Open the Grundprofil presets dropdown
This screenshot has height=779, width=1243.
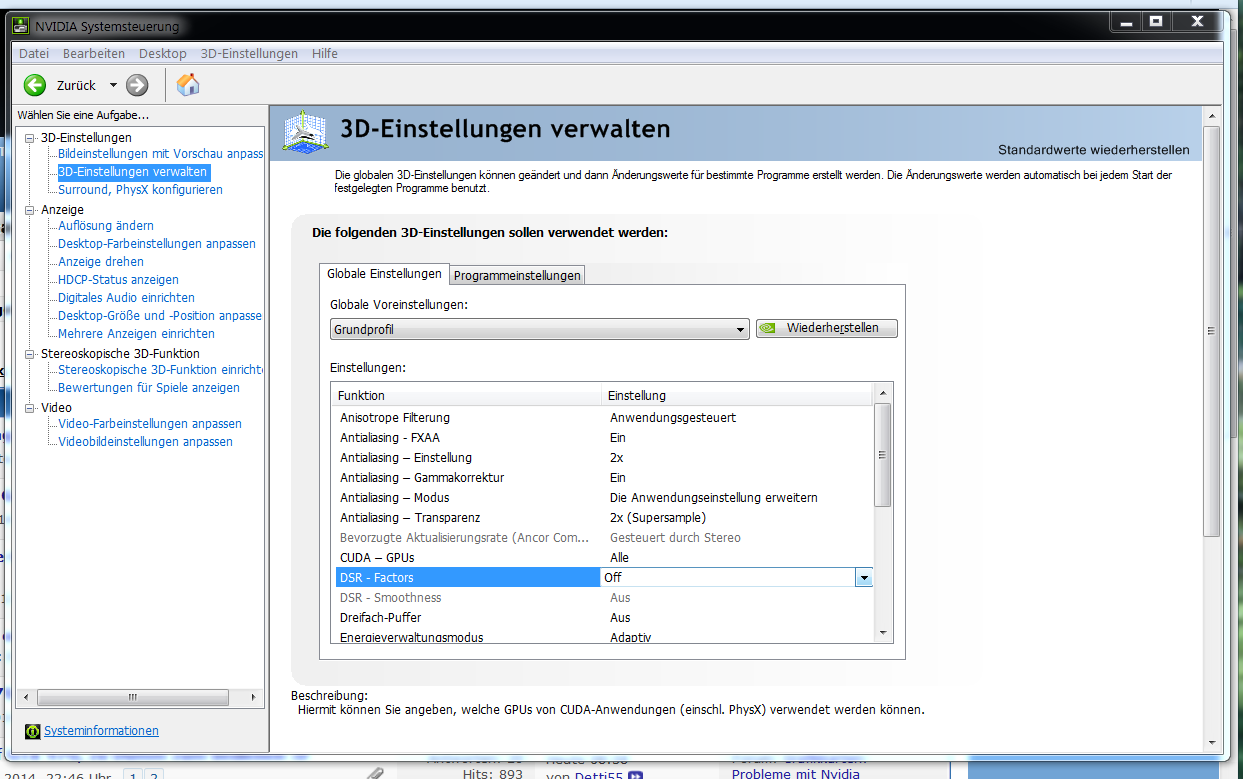coord(539,329)
